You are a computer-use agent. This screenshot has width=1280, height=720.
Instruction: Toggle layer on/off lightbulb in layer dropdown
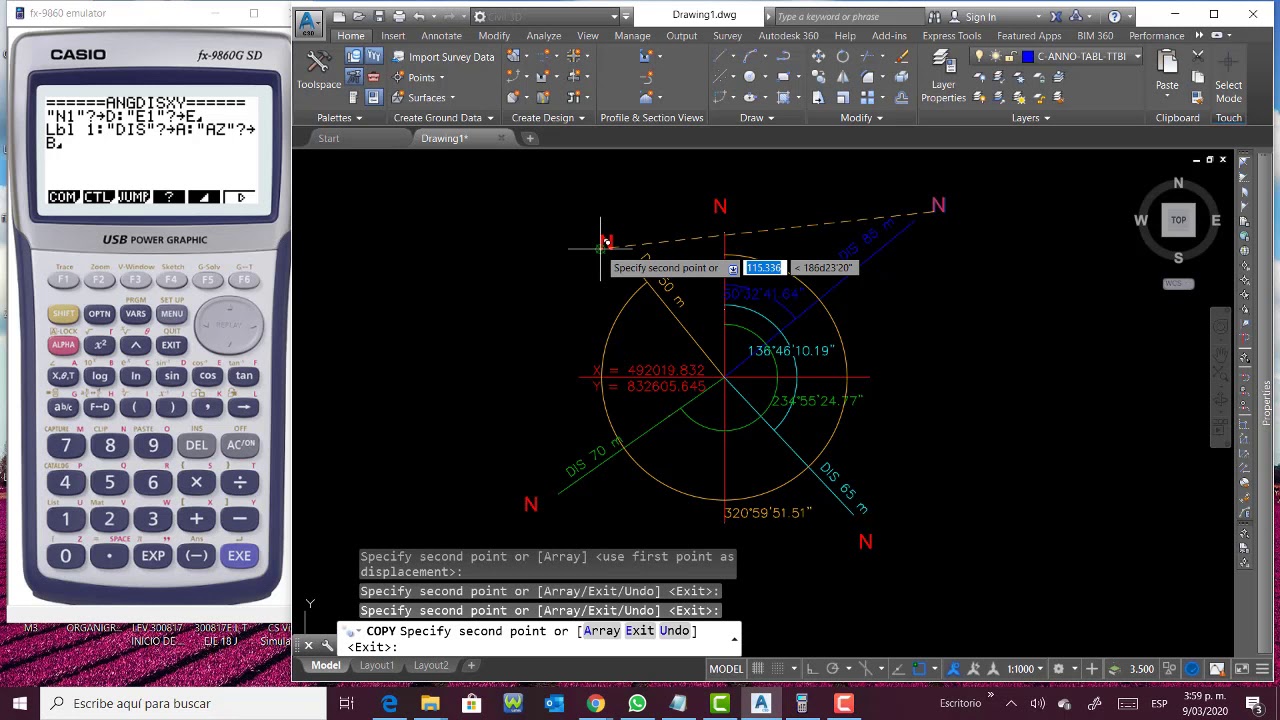tap(979, 57)
